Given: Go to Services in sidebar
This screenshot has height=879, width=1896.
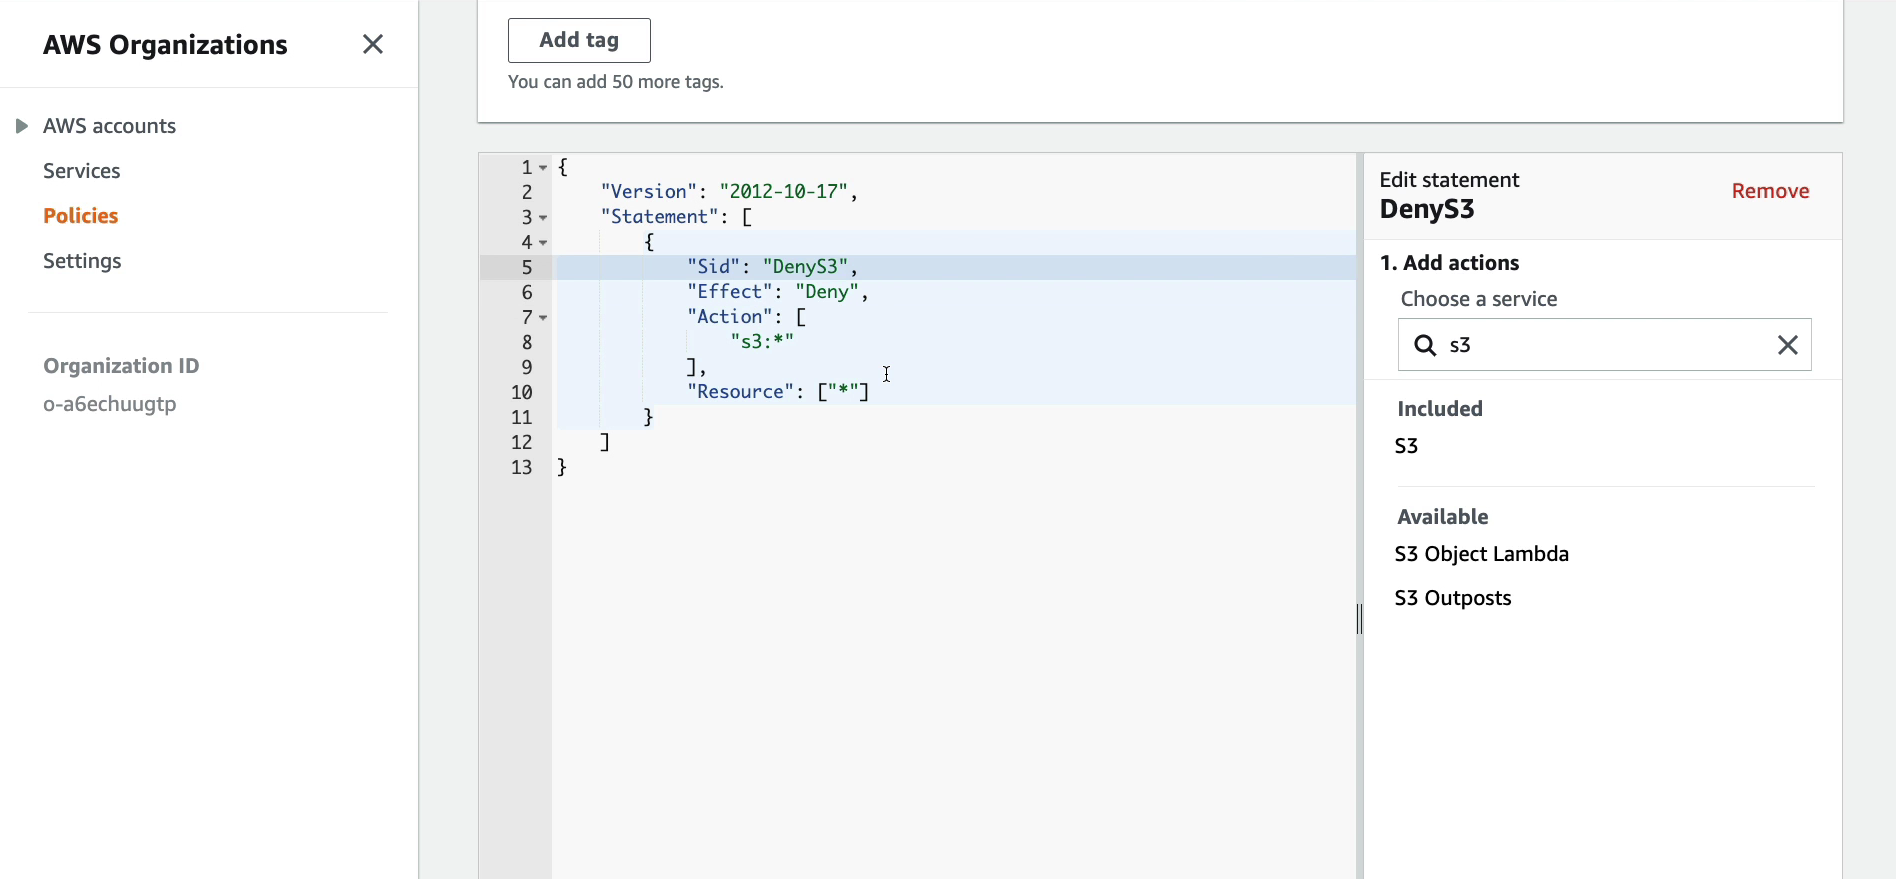Looking at the screenshot, I should (82, 171).
